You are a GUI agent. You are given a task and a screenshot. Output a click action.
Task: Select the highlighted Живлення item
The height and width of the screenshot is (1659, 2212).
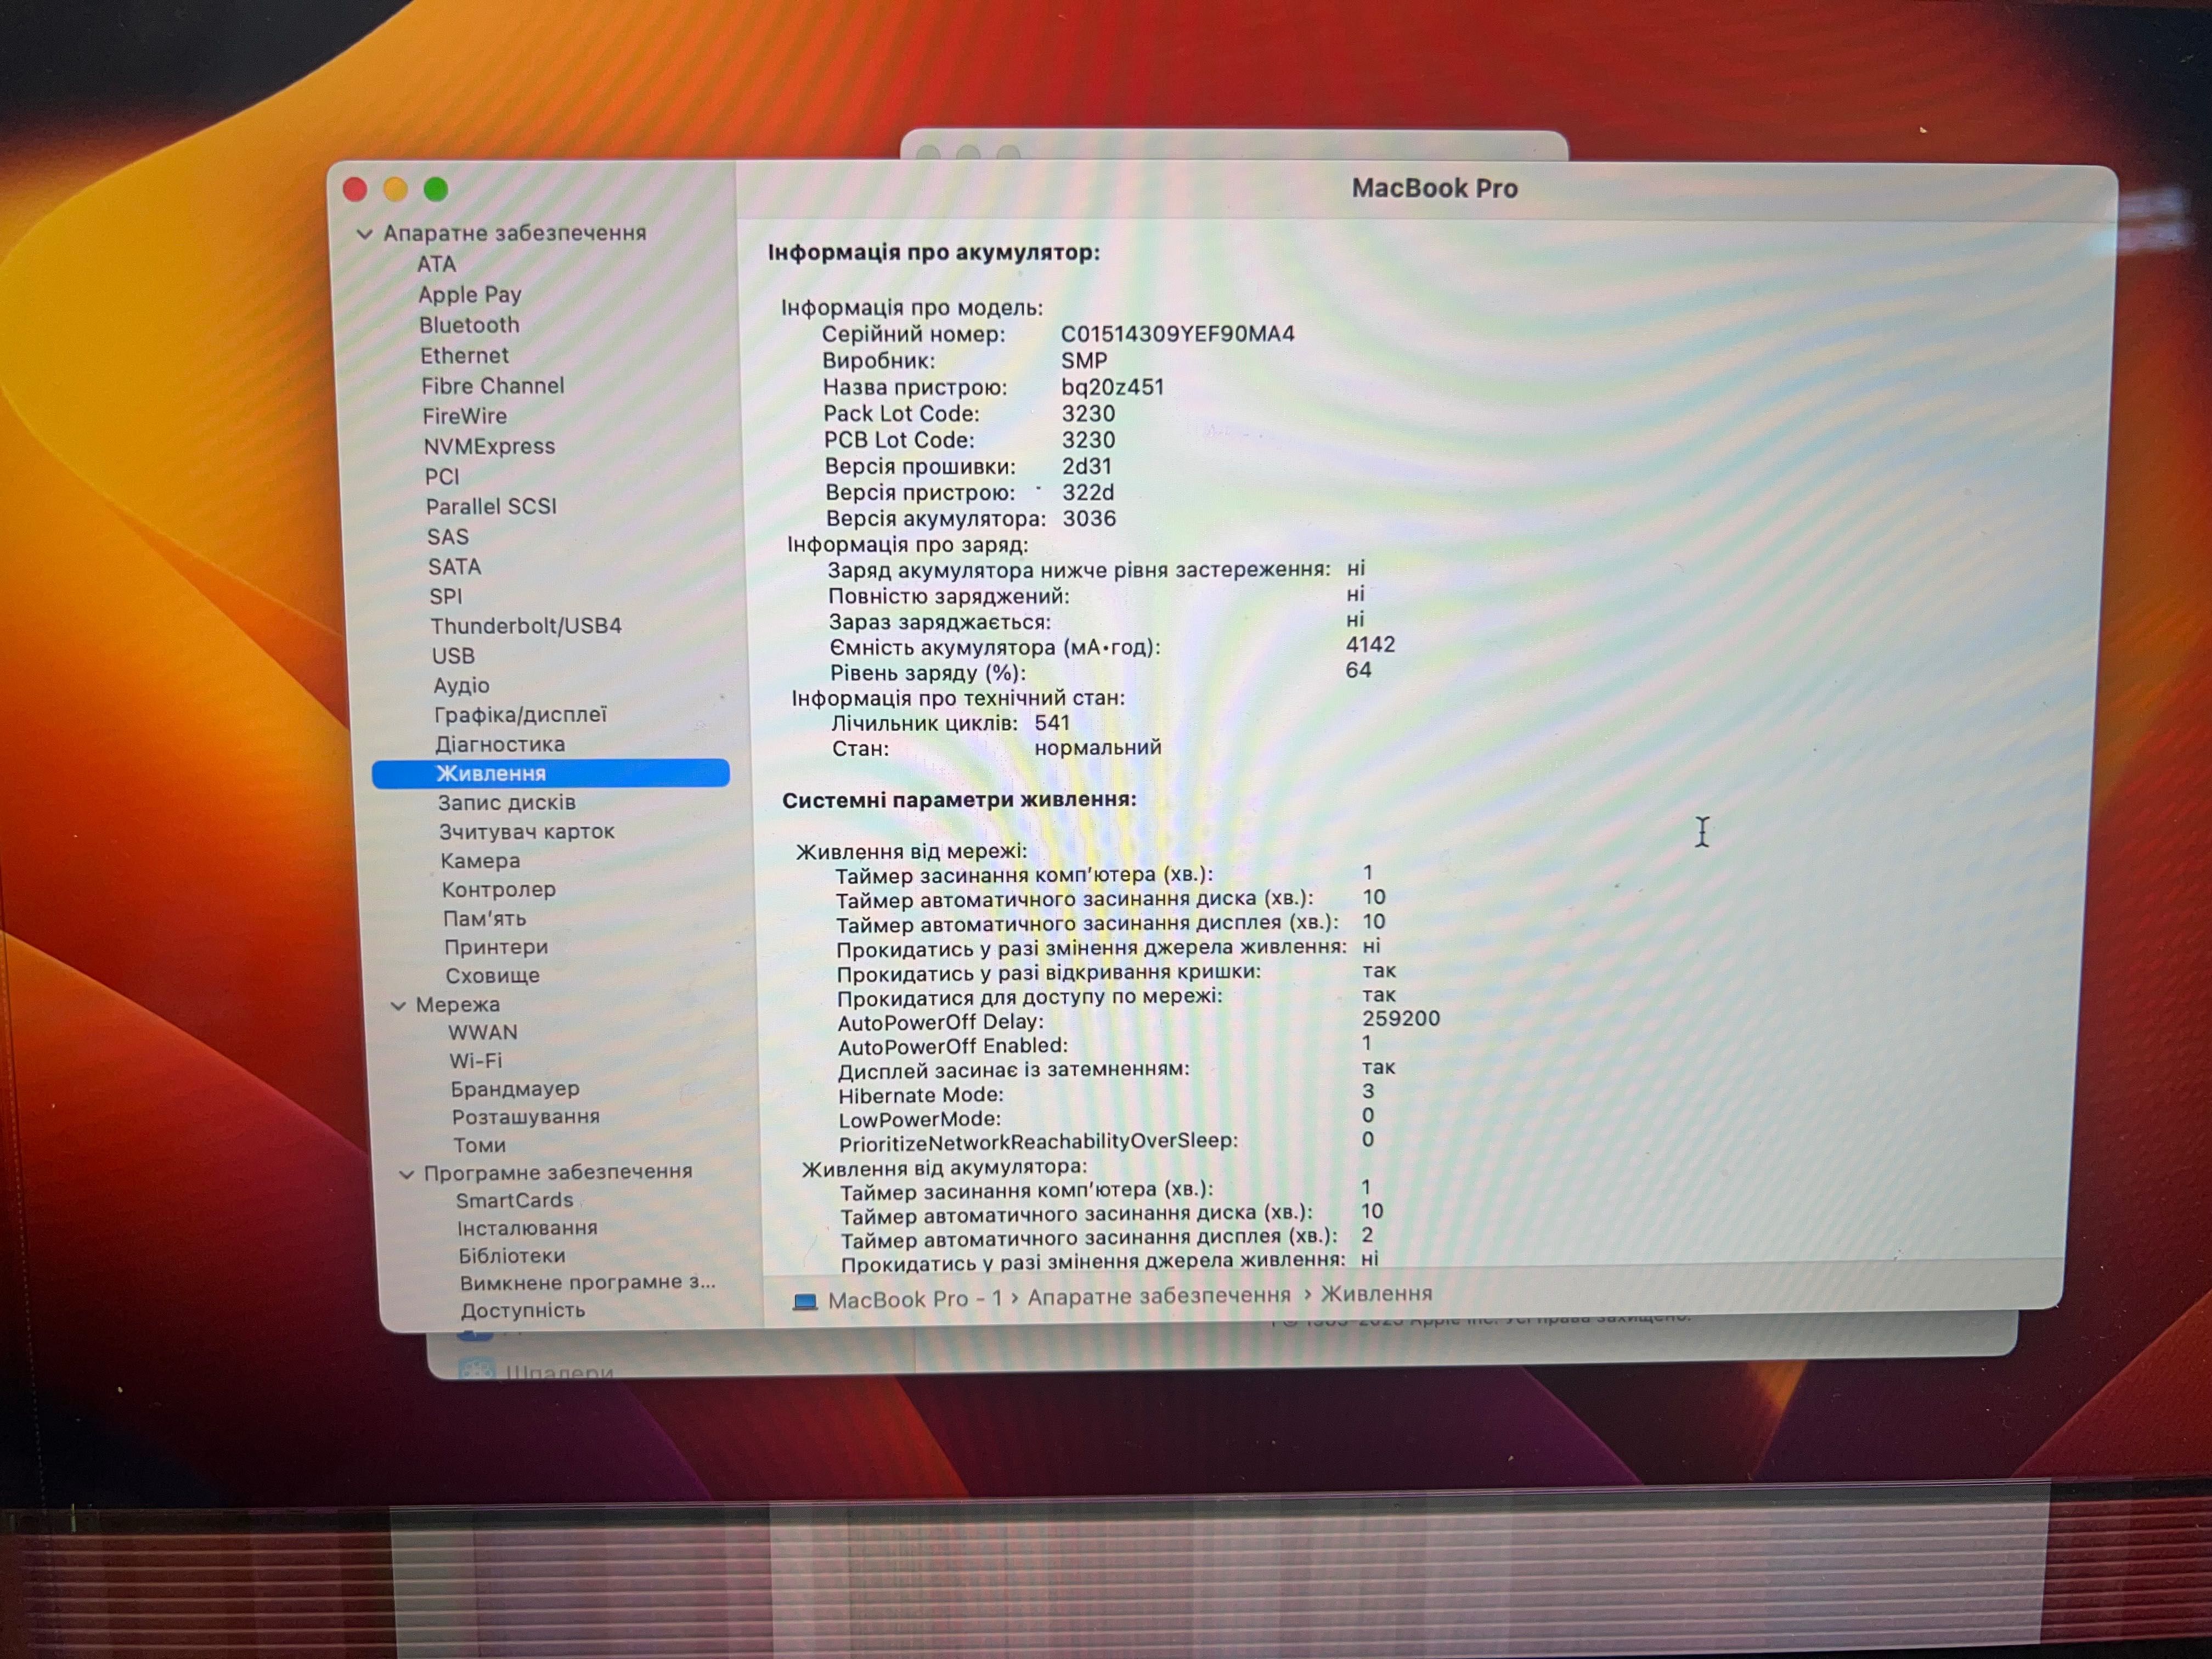551,774
